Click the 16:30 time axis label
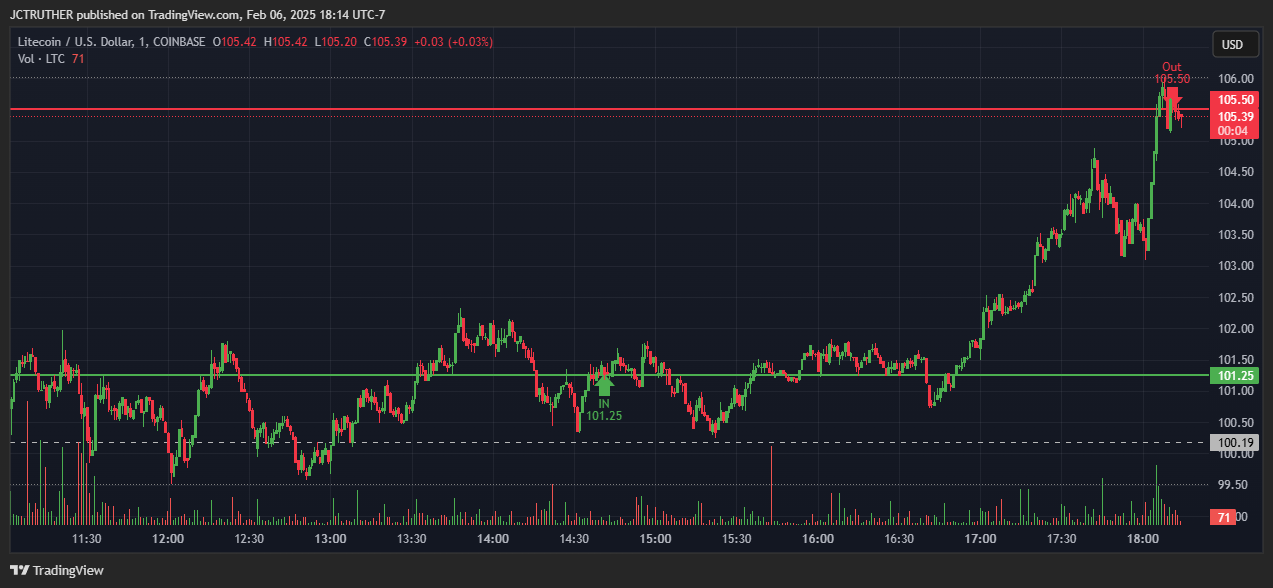The width and height of the screenshot is (1273, 588). pos(899,539)
